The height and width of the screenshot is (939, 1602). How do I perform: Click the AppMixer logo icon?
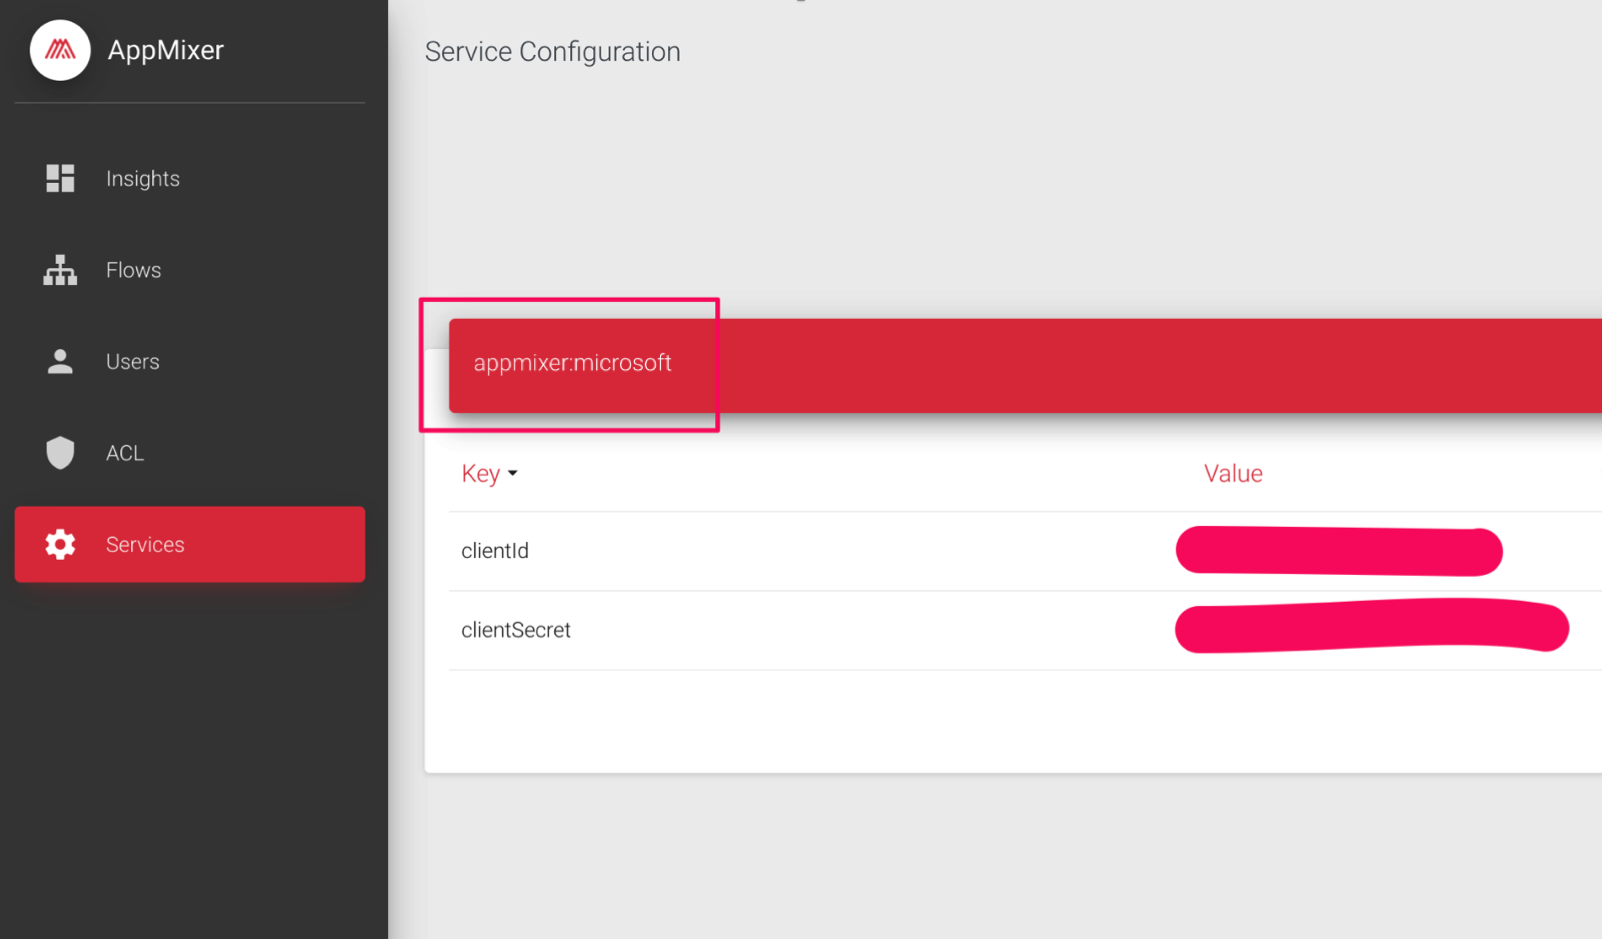(60, 50)
